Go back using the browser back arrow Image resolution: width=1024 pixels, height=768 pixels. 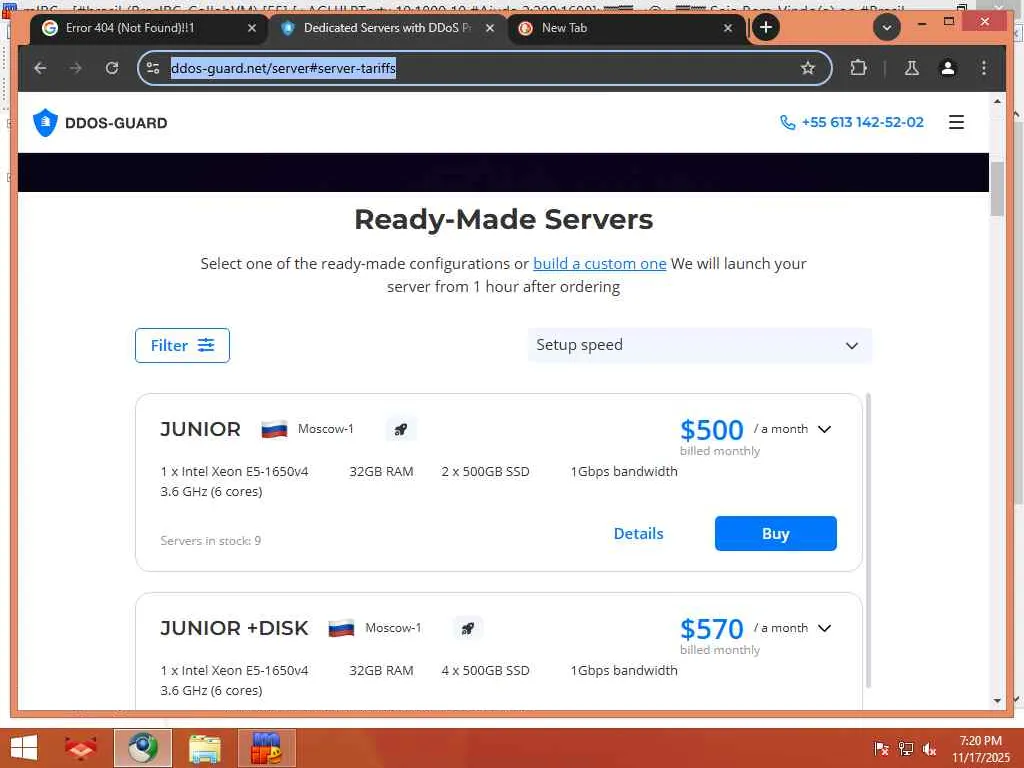(40, 68)
